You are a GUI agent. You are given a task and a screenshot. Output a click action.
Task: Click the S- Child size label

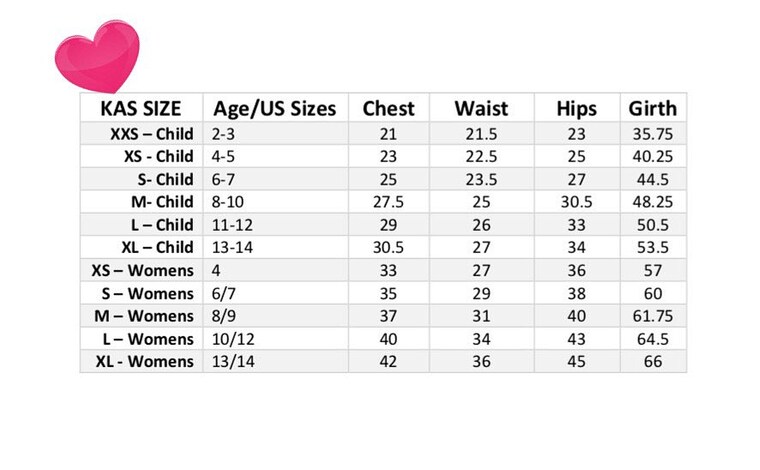coord(165,179)
